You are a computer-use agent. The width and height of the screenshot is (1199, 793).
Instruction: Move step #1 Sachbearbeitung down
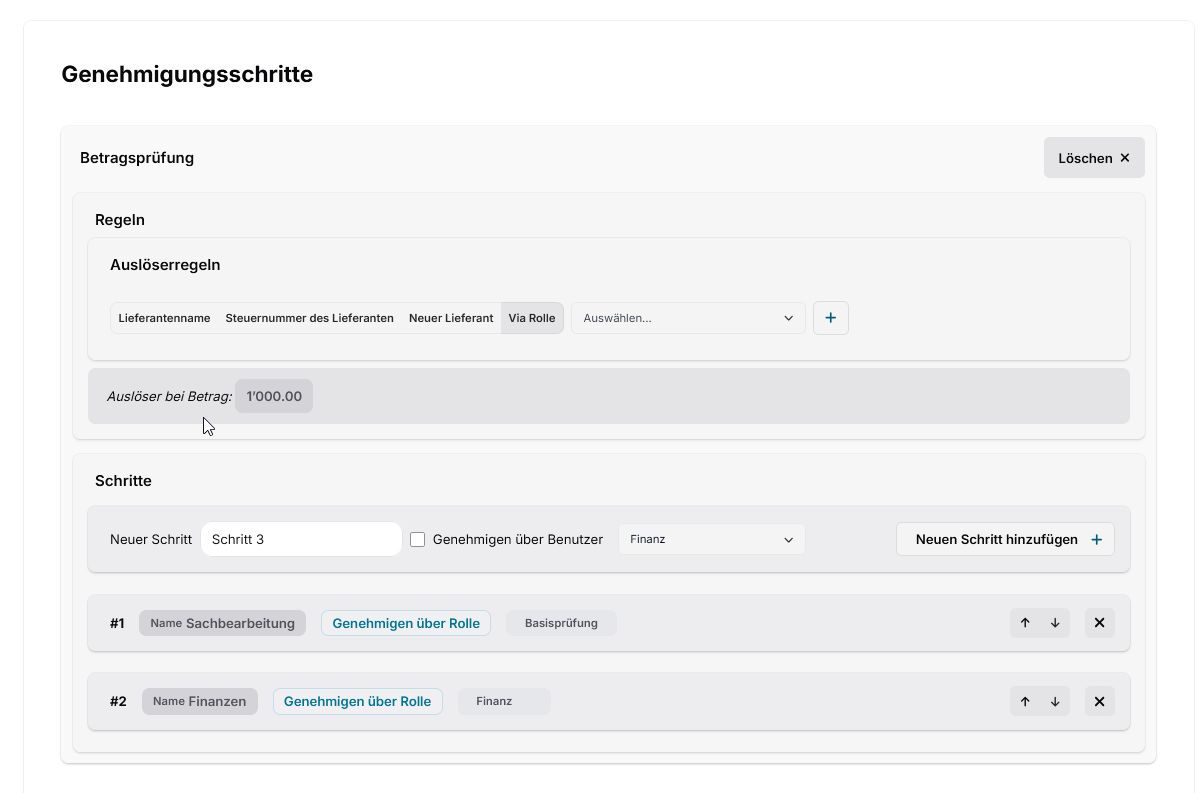(x=1054, y=622)
